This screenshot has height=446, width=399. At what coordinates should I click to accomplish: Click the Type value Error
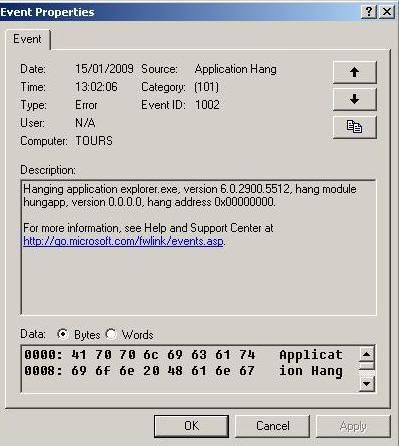(86, 105)
